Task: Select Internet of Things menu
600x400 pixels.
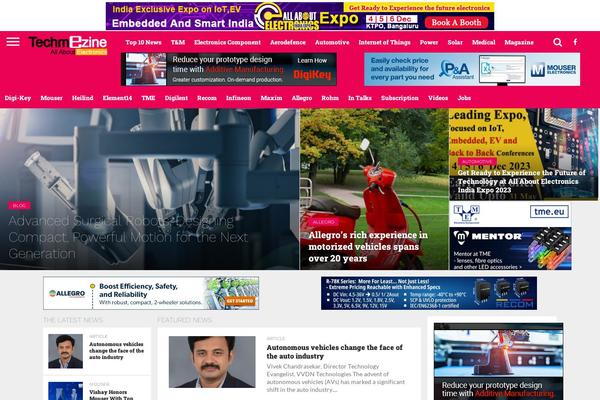Action: [x=384, y=42]
